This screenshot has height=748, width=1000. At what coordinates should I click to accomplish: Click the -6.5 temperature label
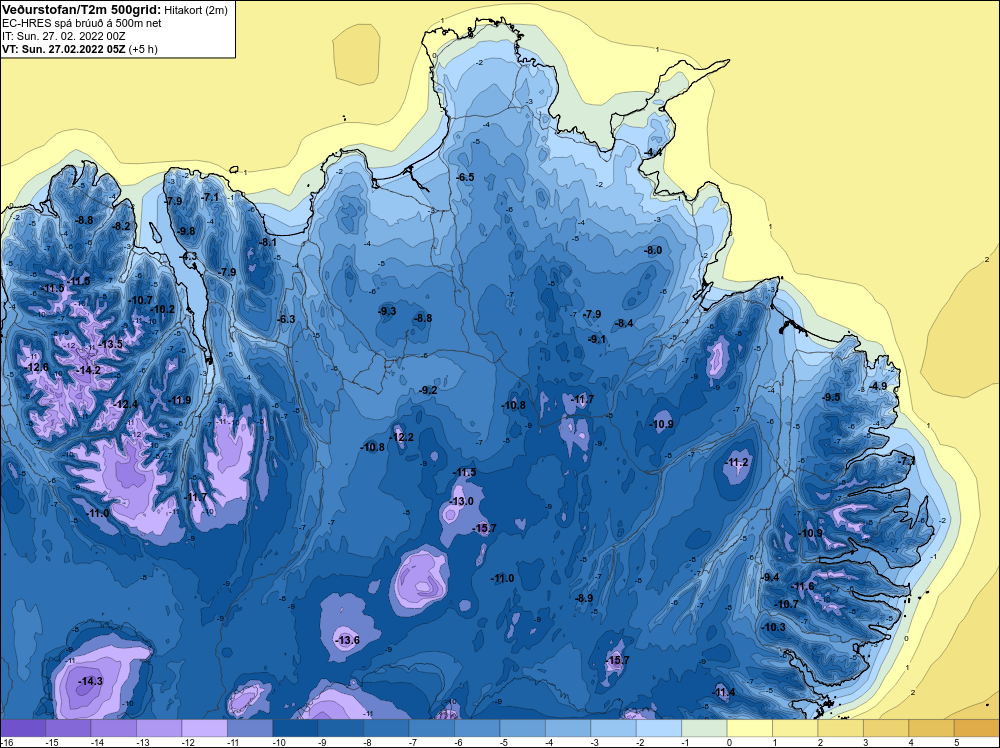coord(465,177)
